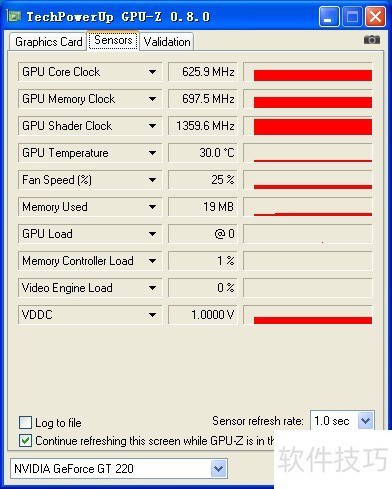The height and width of the screenshot is (489, 392).
Task: Enable the Log to file checkbox
Action: pos(26,423)
